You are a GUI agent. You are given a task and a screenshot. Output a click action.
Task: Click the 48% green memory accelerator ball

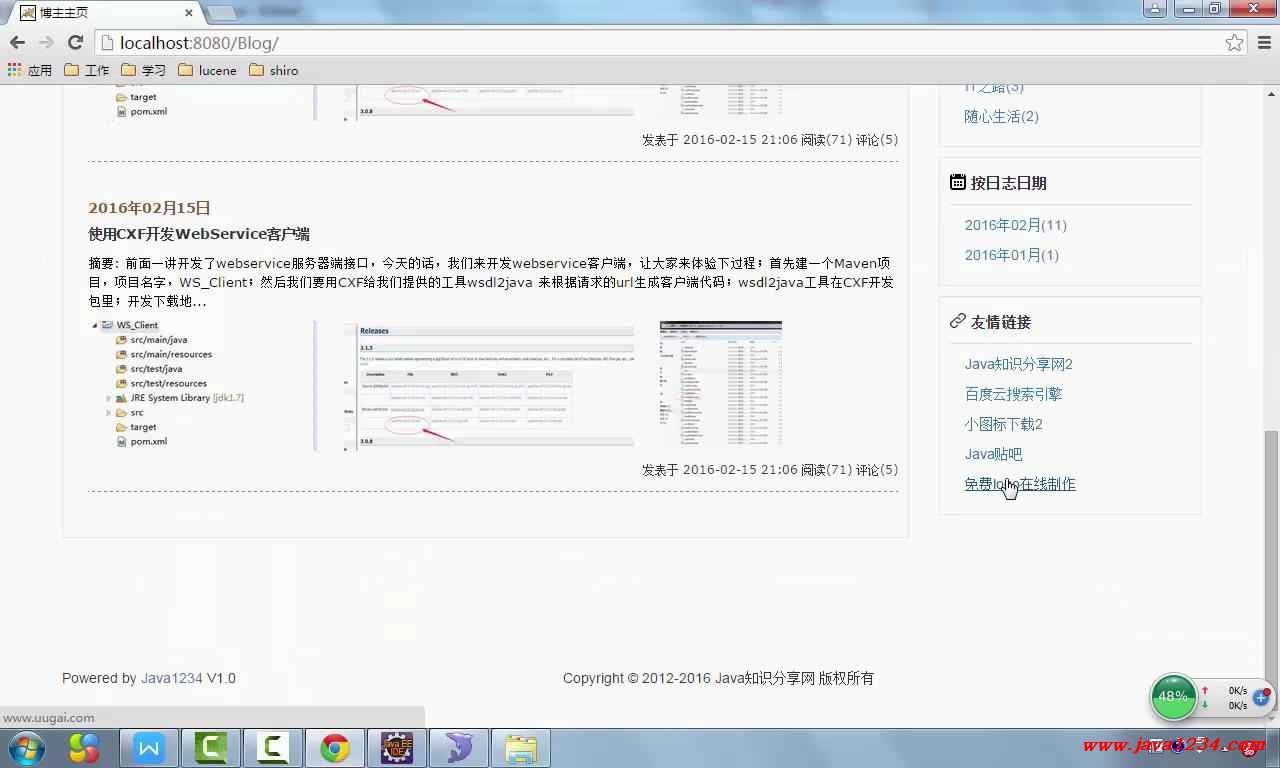coord(1173,696)
